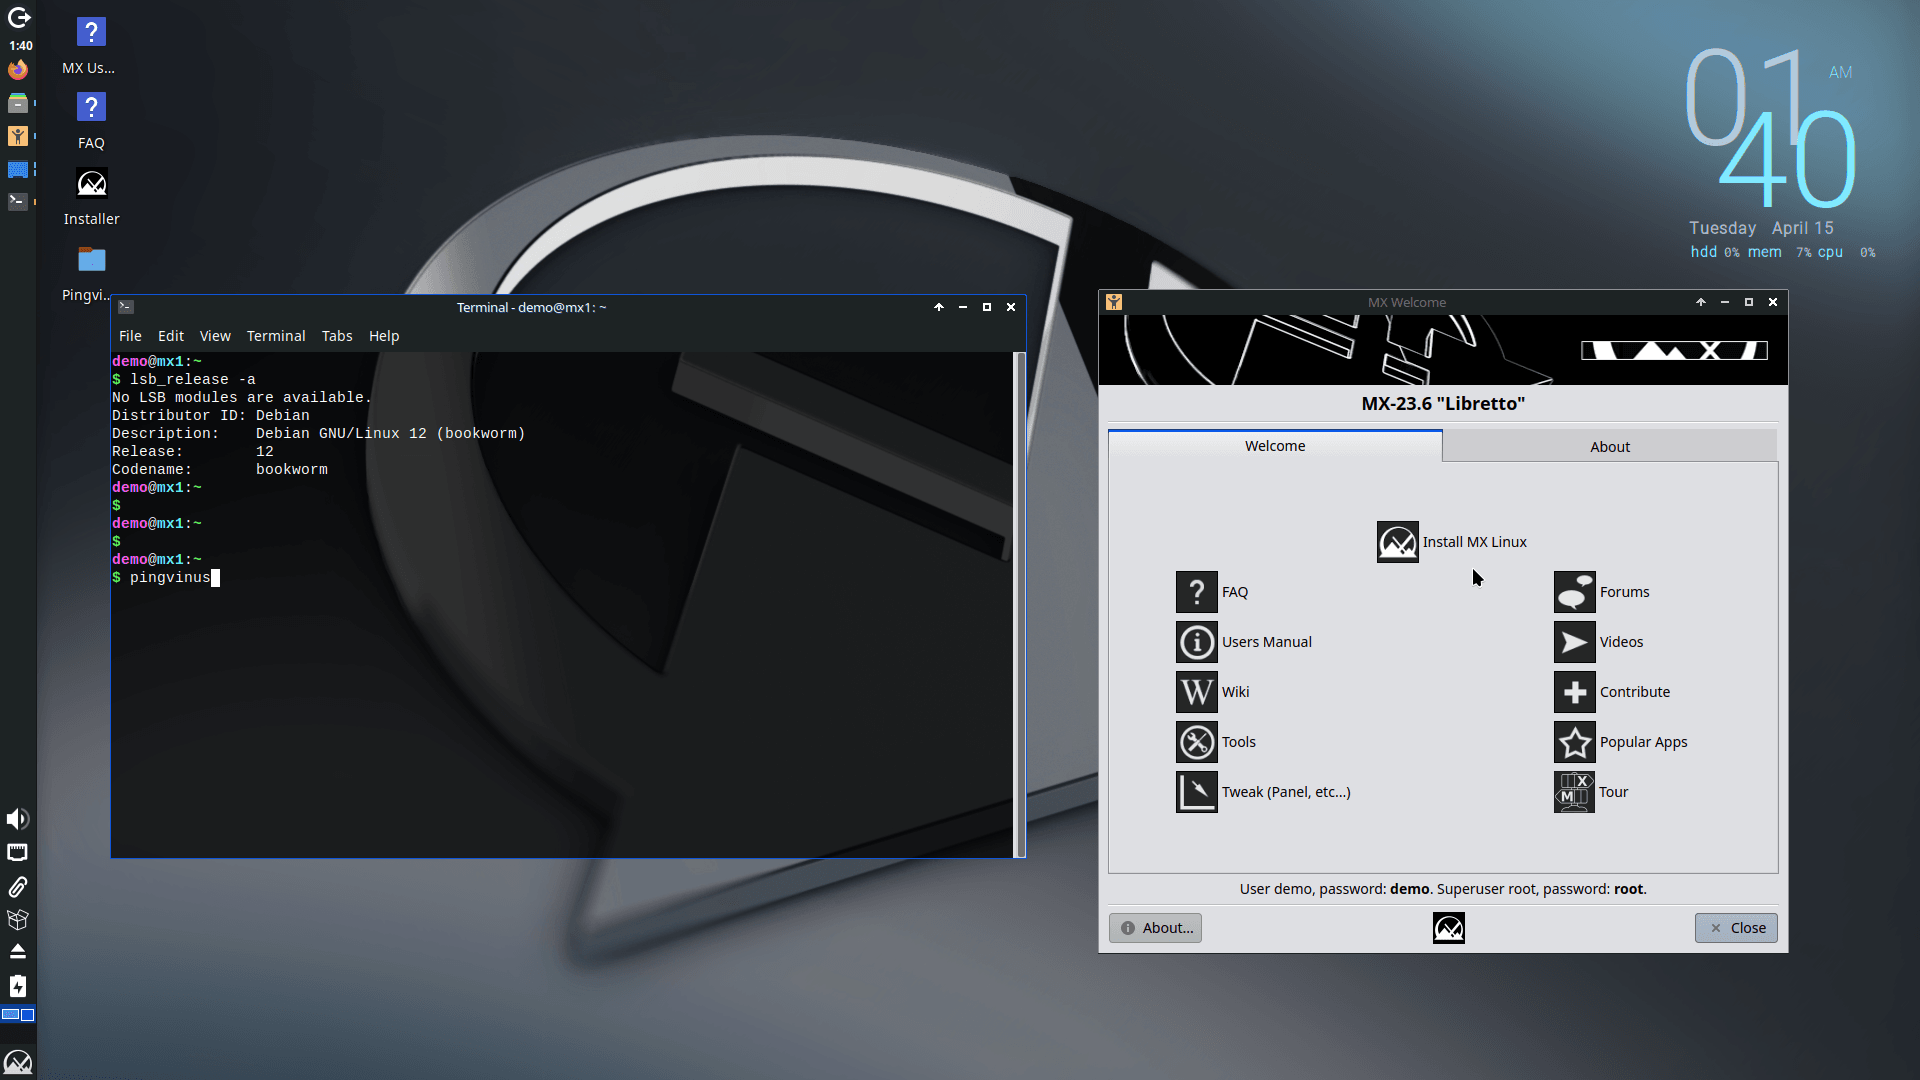This screenshot has width=1920, height=1080.
Task: Click the Install MX Linux icon
Action: [x=1397, y=542]
